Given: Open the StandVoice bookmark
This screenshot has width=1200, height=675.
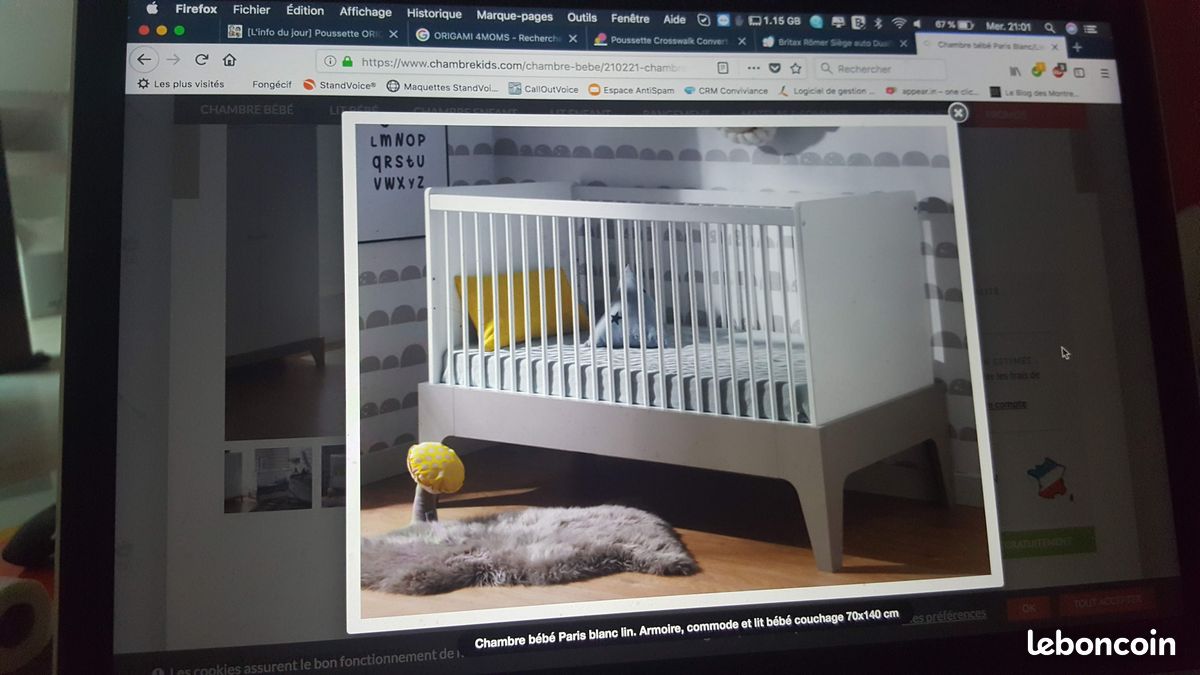Looking at the screenshot, I should (x=340, y=86).
